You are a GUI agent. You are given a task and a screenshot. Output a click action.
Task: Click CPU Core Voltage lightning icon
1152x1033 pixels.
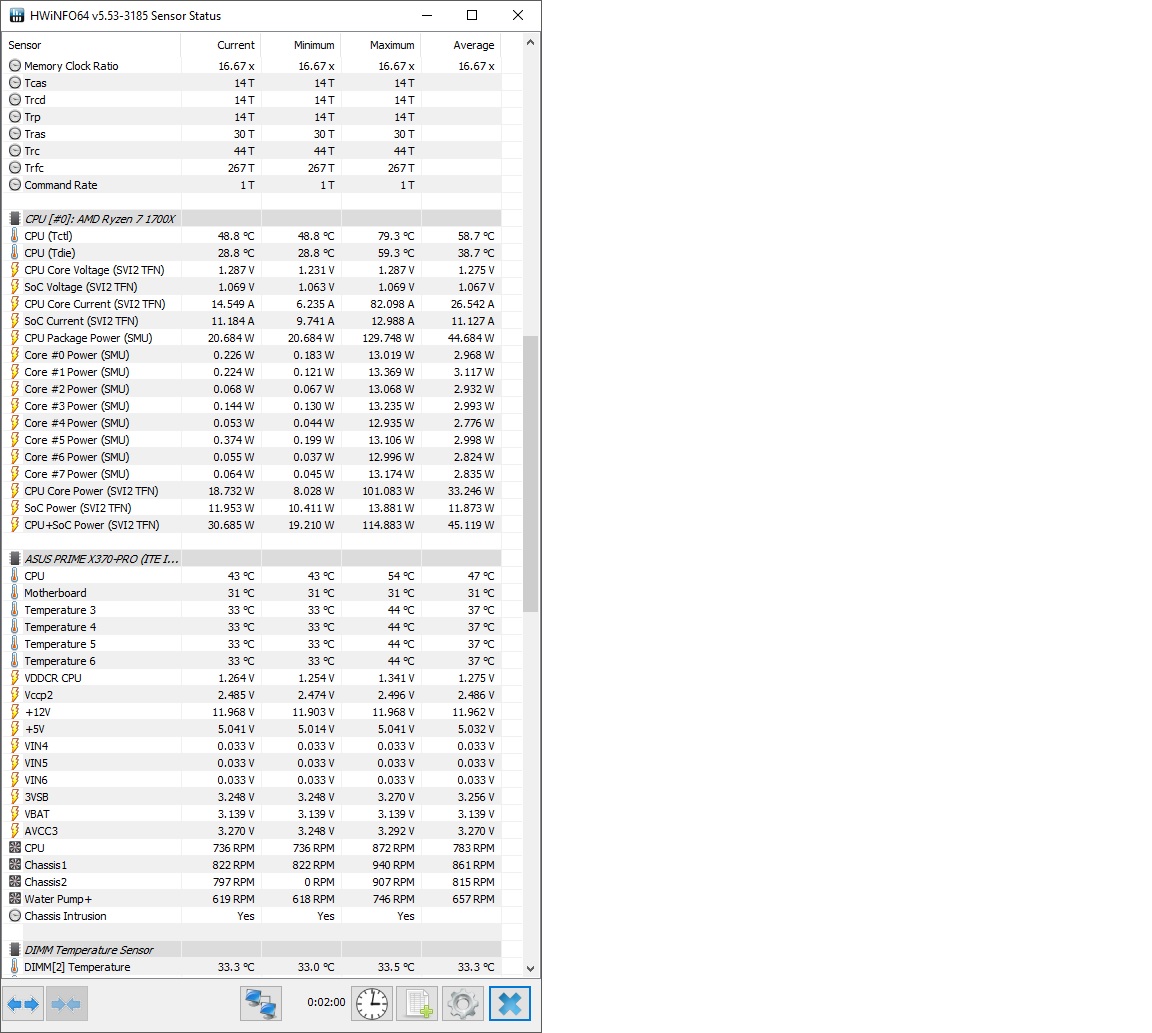click(x=15, y=270)
